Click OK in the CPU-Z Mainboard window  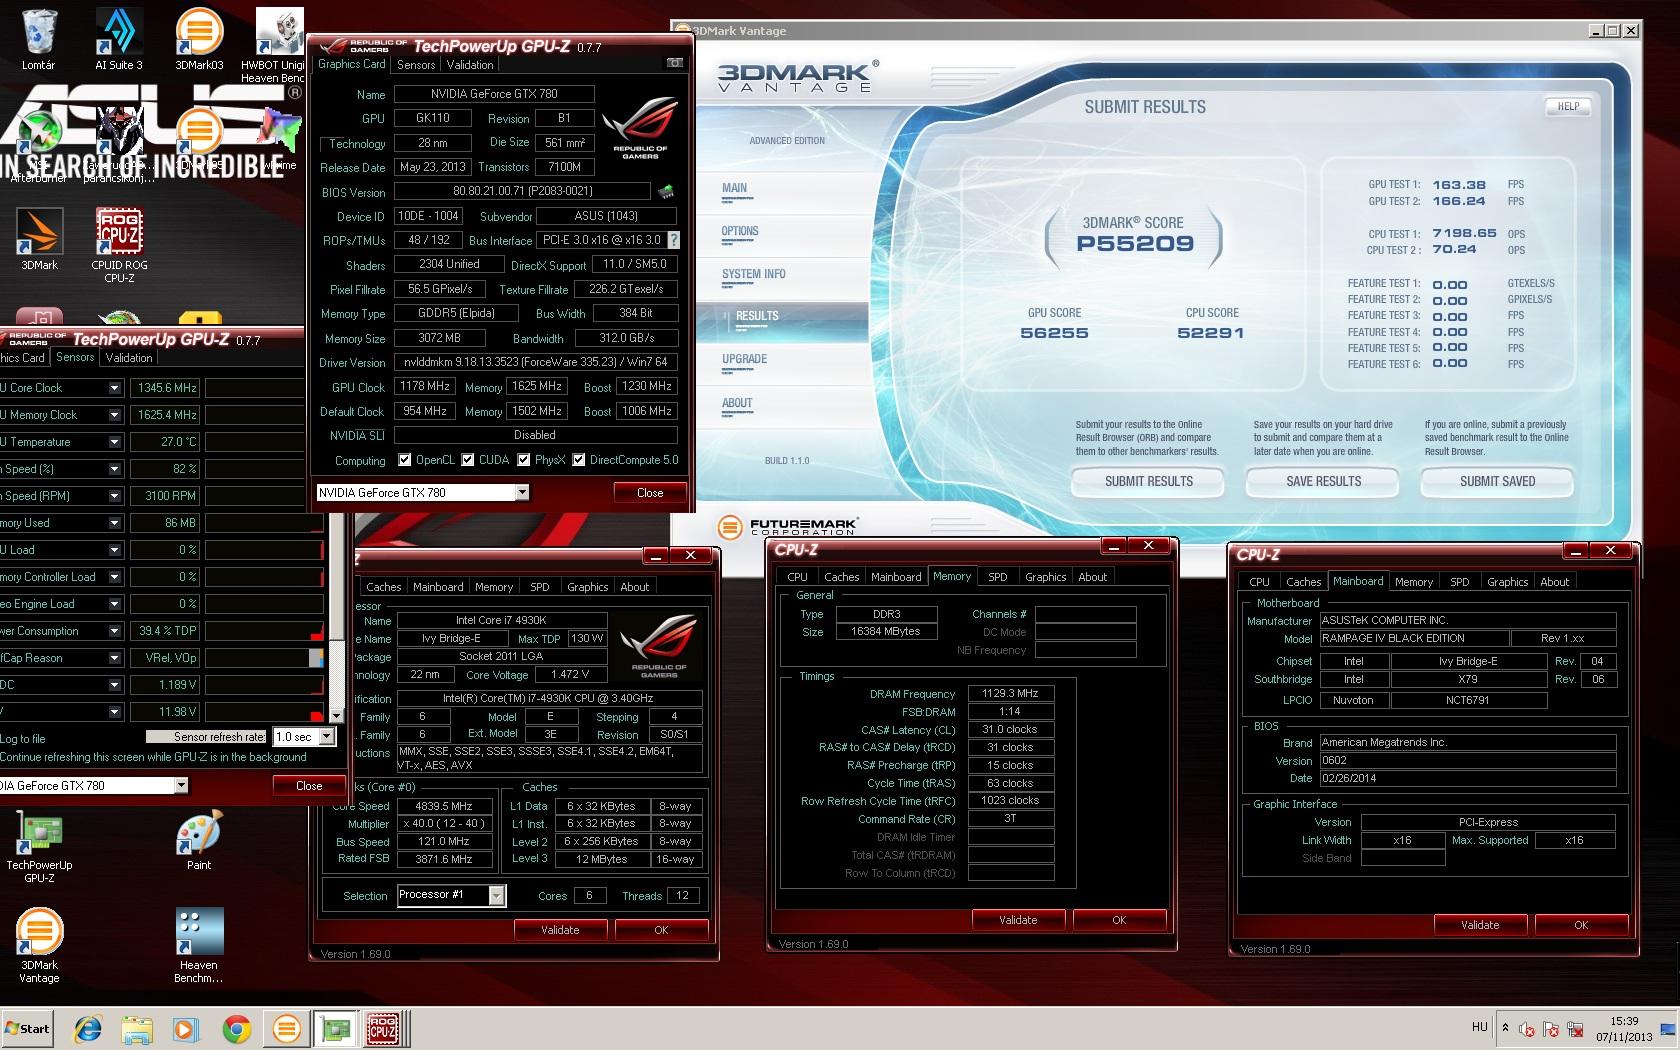(x=1581, y=925)
